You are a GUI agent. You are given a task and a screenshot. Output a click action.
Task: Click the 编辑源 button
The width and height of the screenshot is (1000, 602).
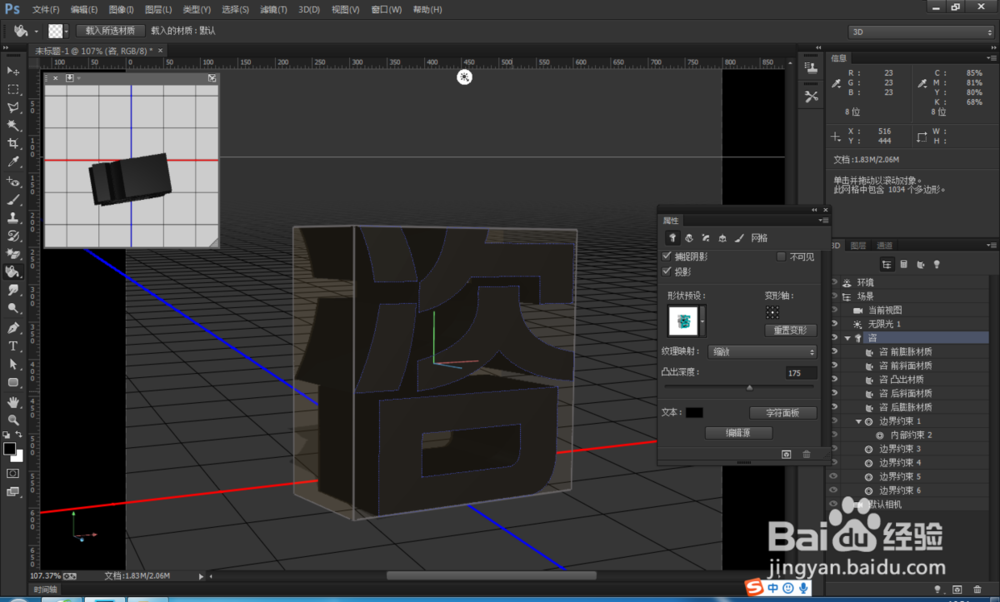point(738,433)
